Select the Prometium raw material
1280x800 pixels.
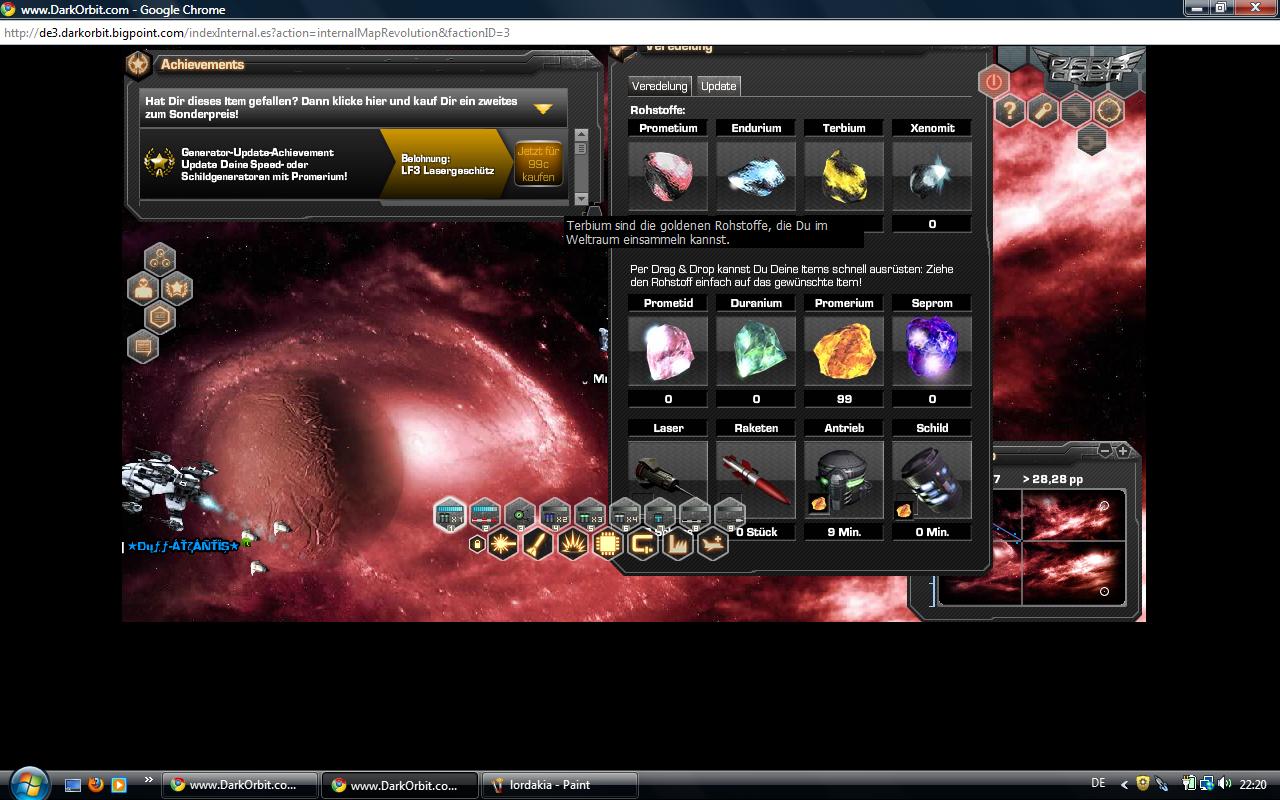coord(668,176)
